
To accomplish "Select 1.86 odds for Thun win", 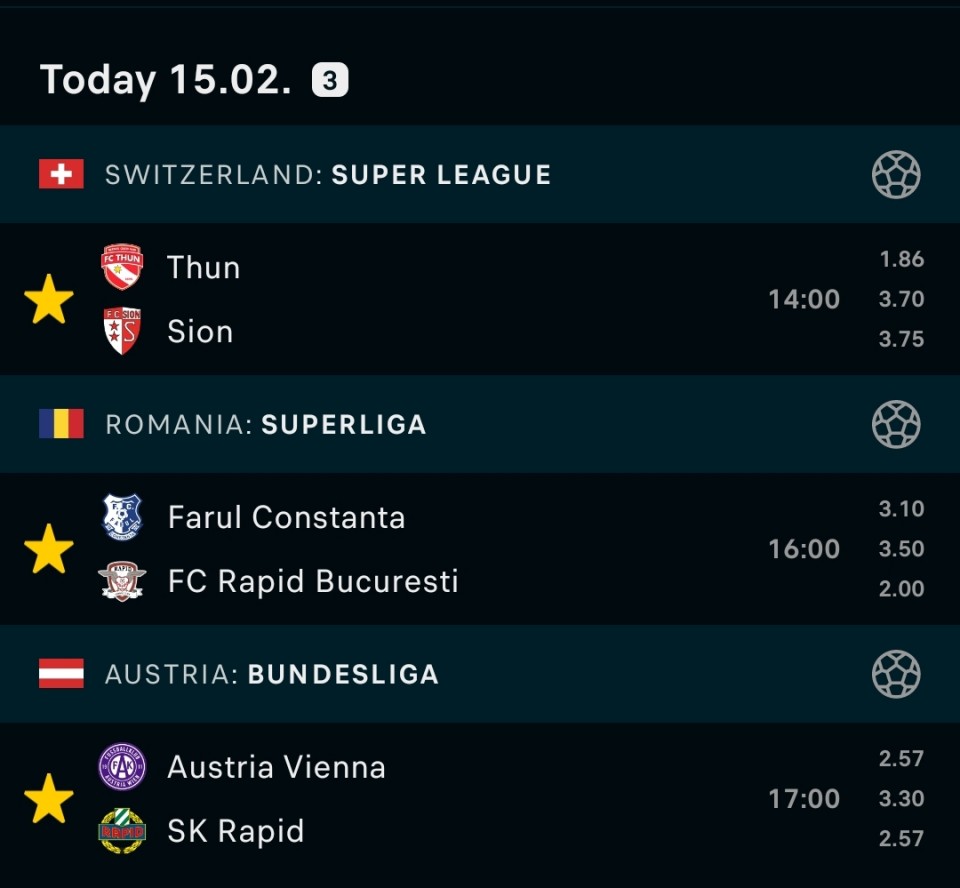I will pos(901,259).
